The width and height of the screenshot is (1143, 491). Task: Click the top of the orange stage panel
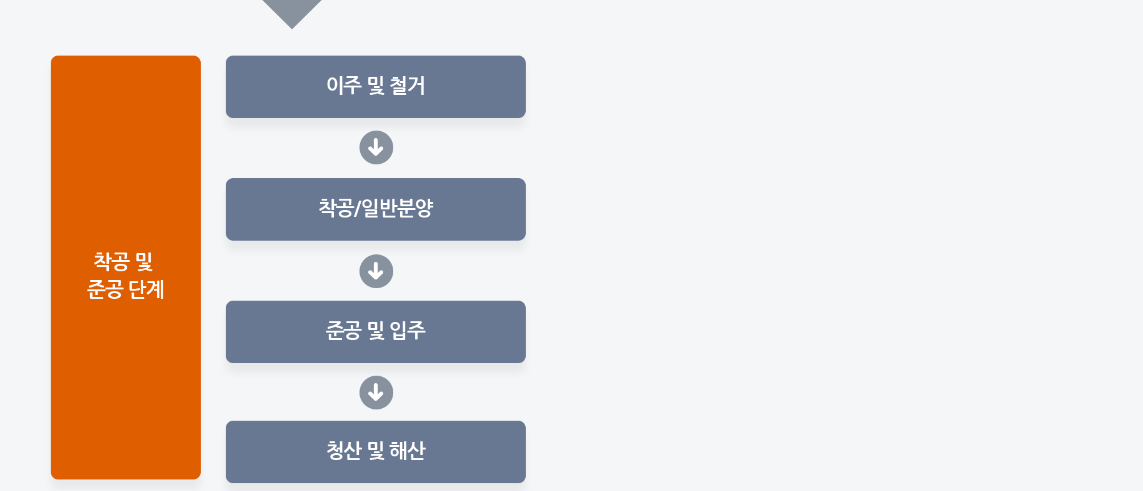pos(125,58)
